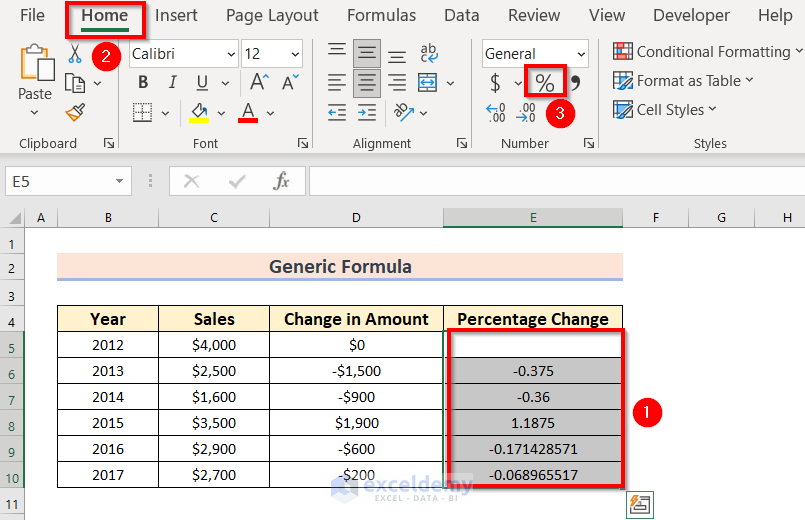
Task: Open the font name Calibri dropdown
Action: [232, 54]
